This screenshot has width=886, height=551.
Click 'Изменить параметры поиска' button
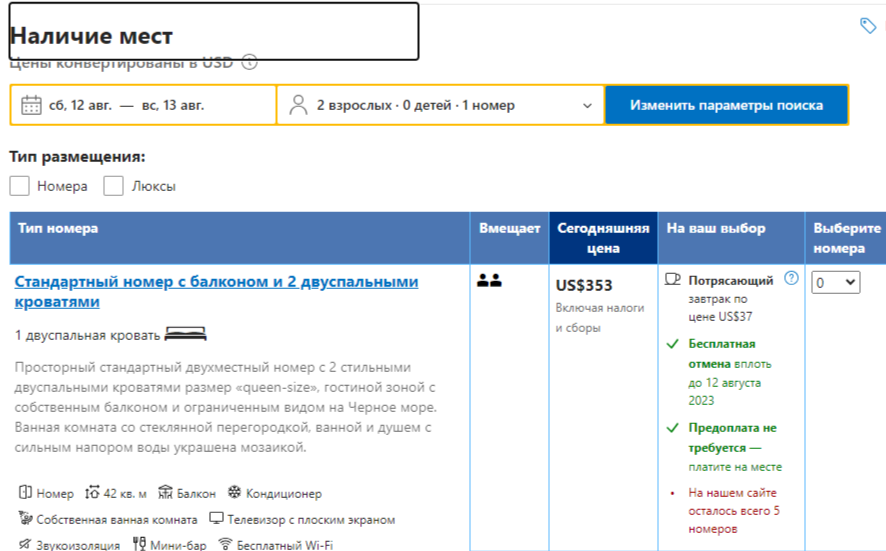click(x=727, y=105)
